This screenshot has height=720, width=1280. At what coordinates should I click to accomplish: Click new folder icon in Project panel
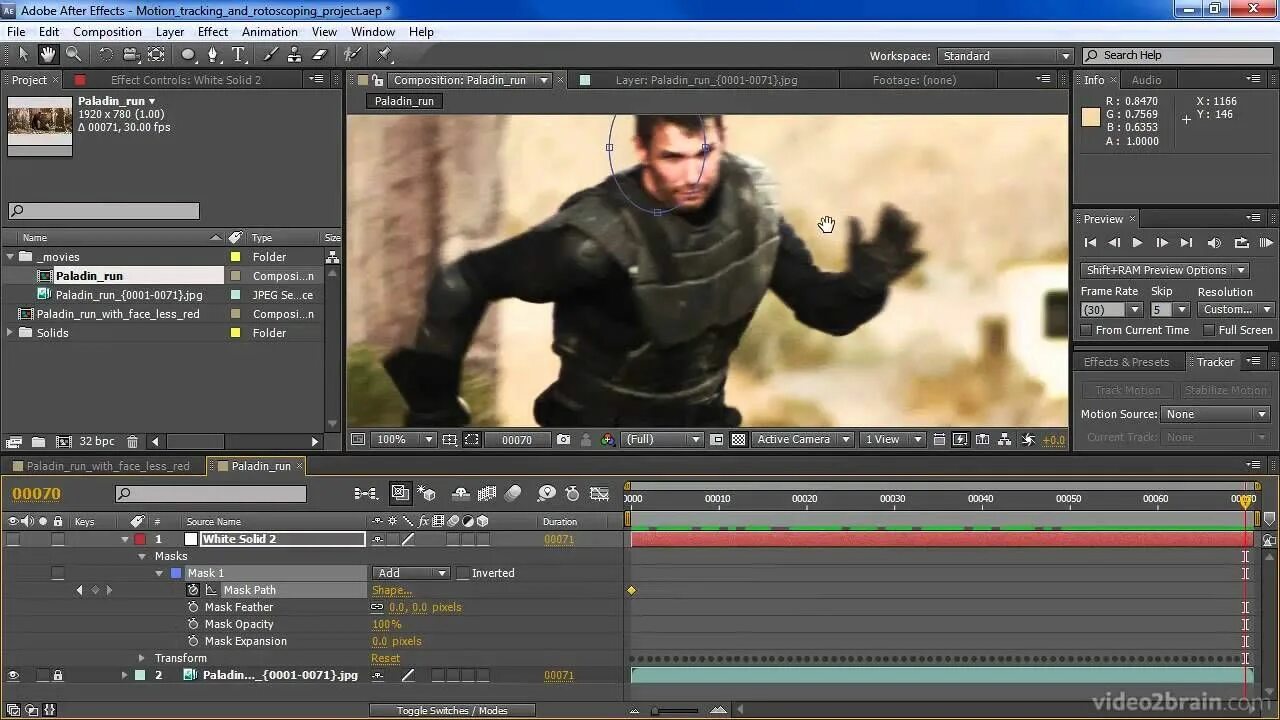(38, 441)
